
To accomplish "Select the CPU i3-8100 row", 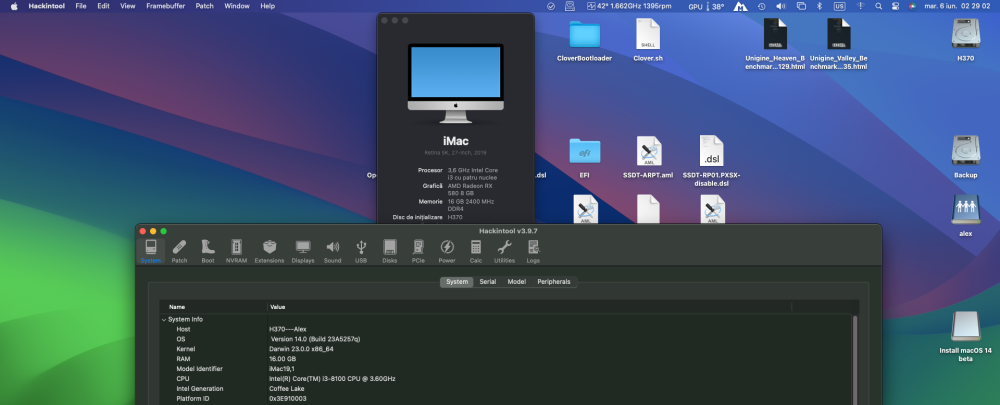I will [x=506, y=379].
